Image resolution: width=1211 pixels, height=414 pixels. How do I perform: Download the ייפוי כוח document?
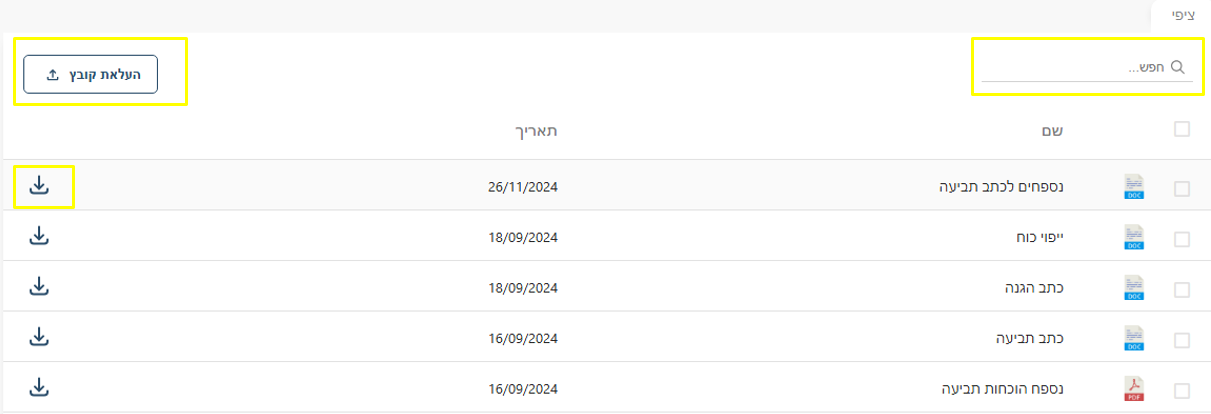(39, 236)
